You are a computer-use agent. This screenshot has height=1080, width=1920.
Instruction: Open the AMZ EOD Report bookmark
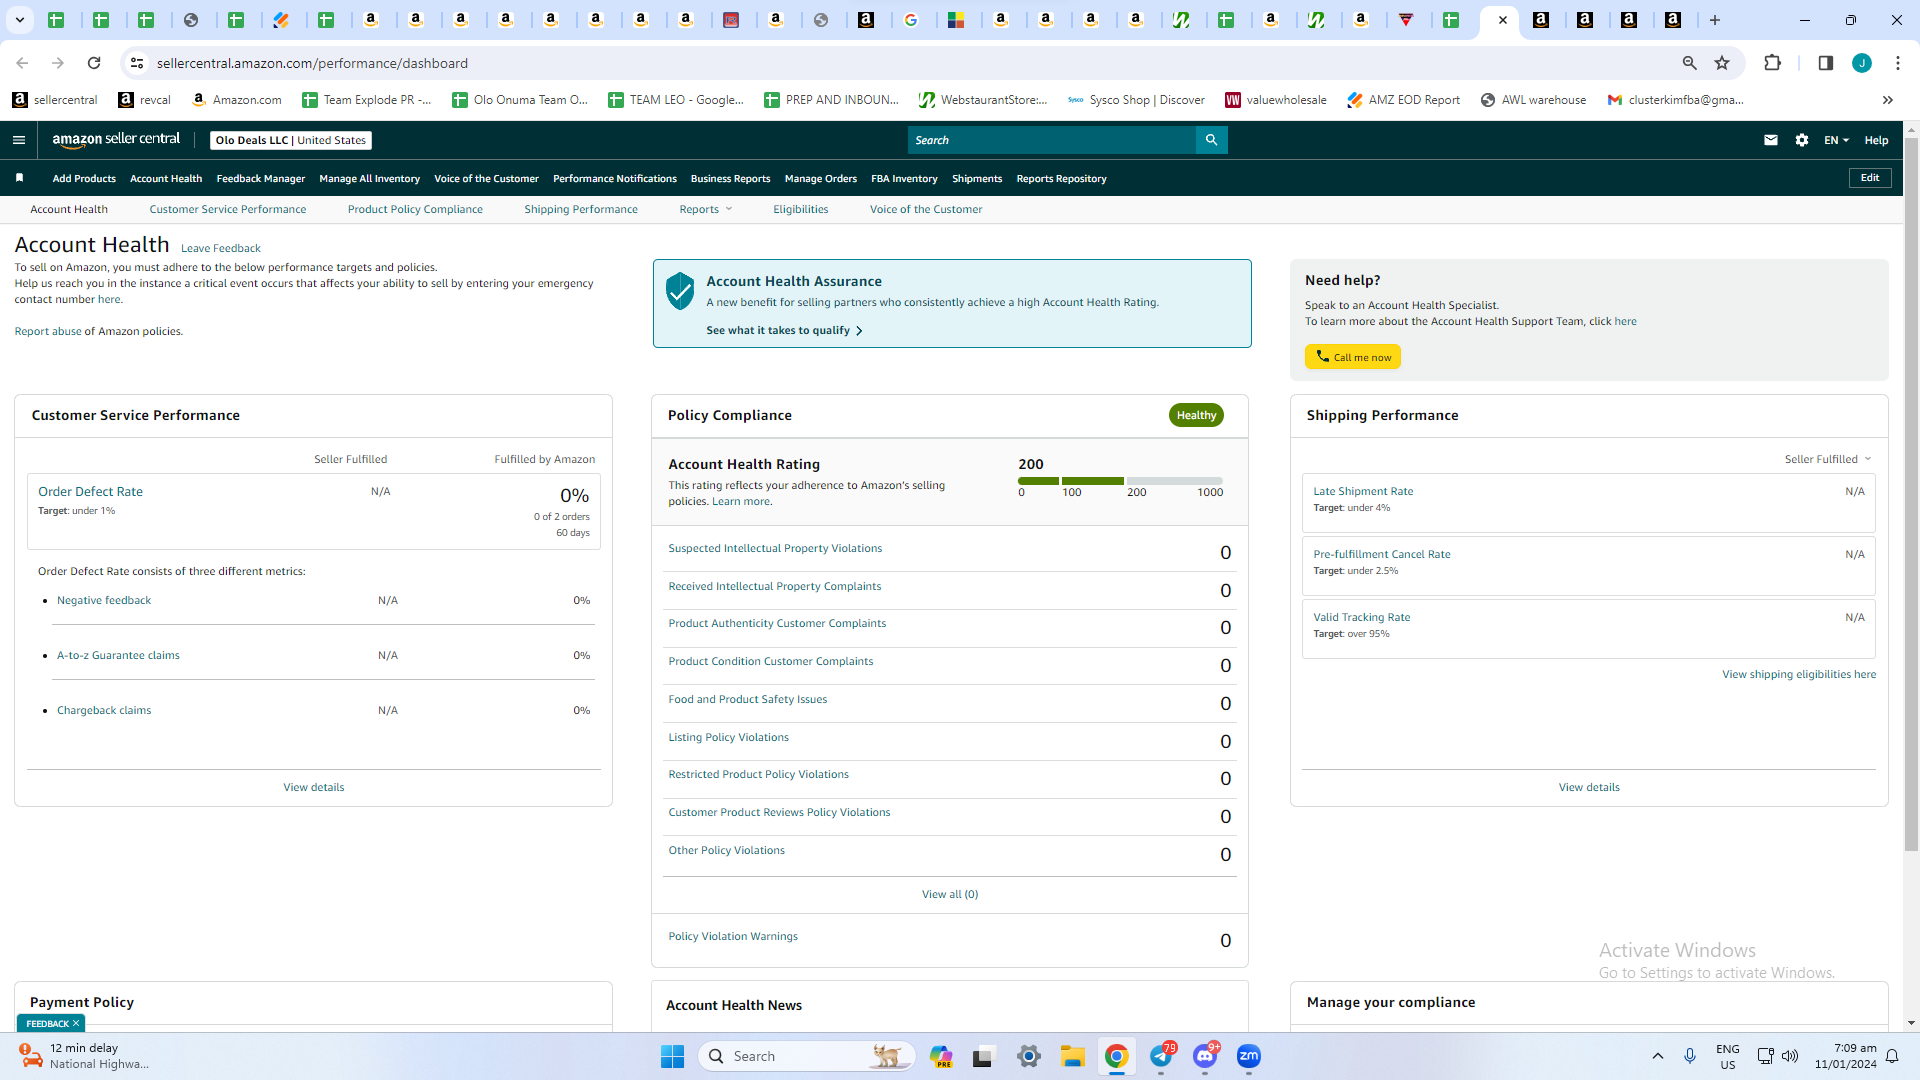pyautogui.click(x=1403, y=100)
